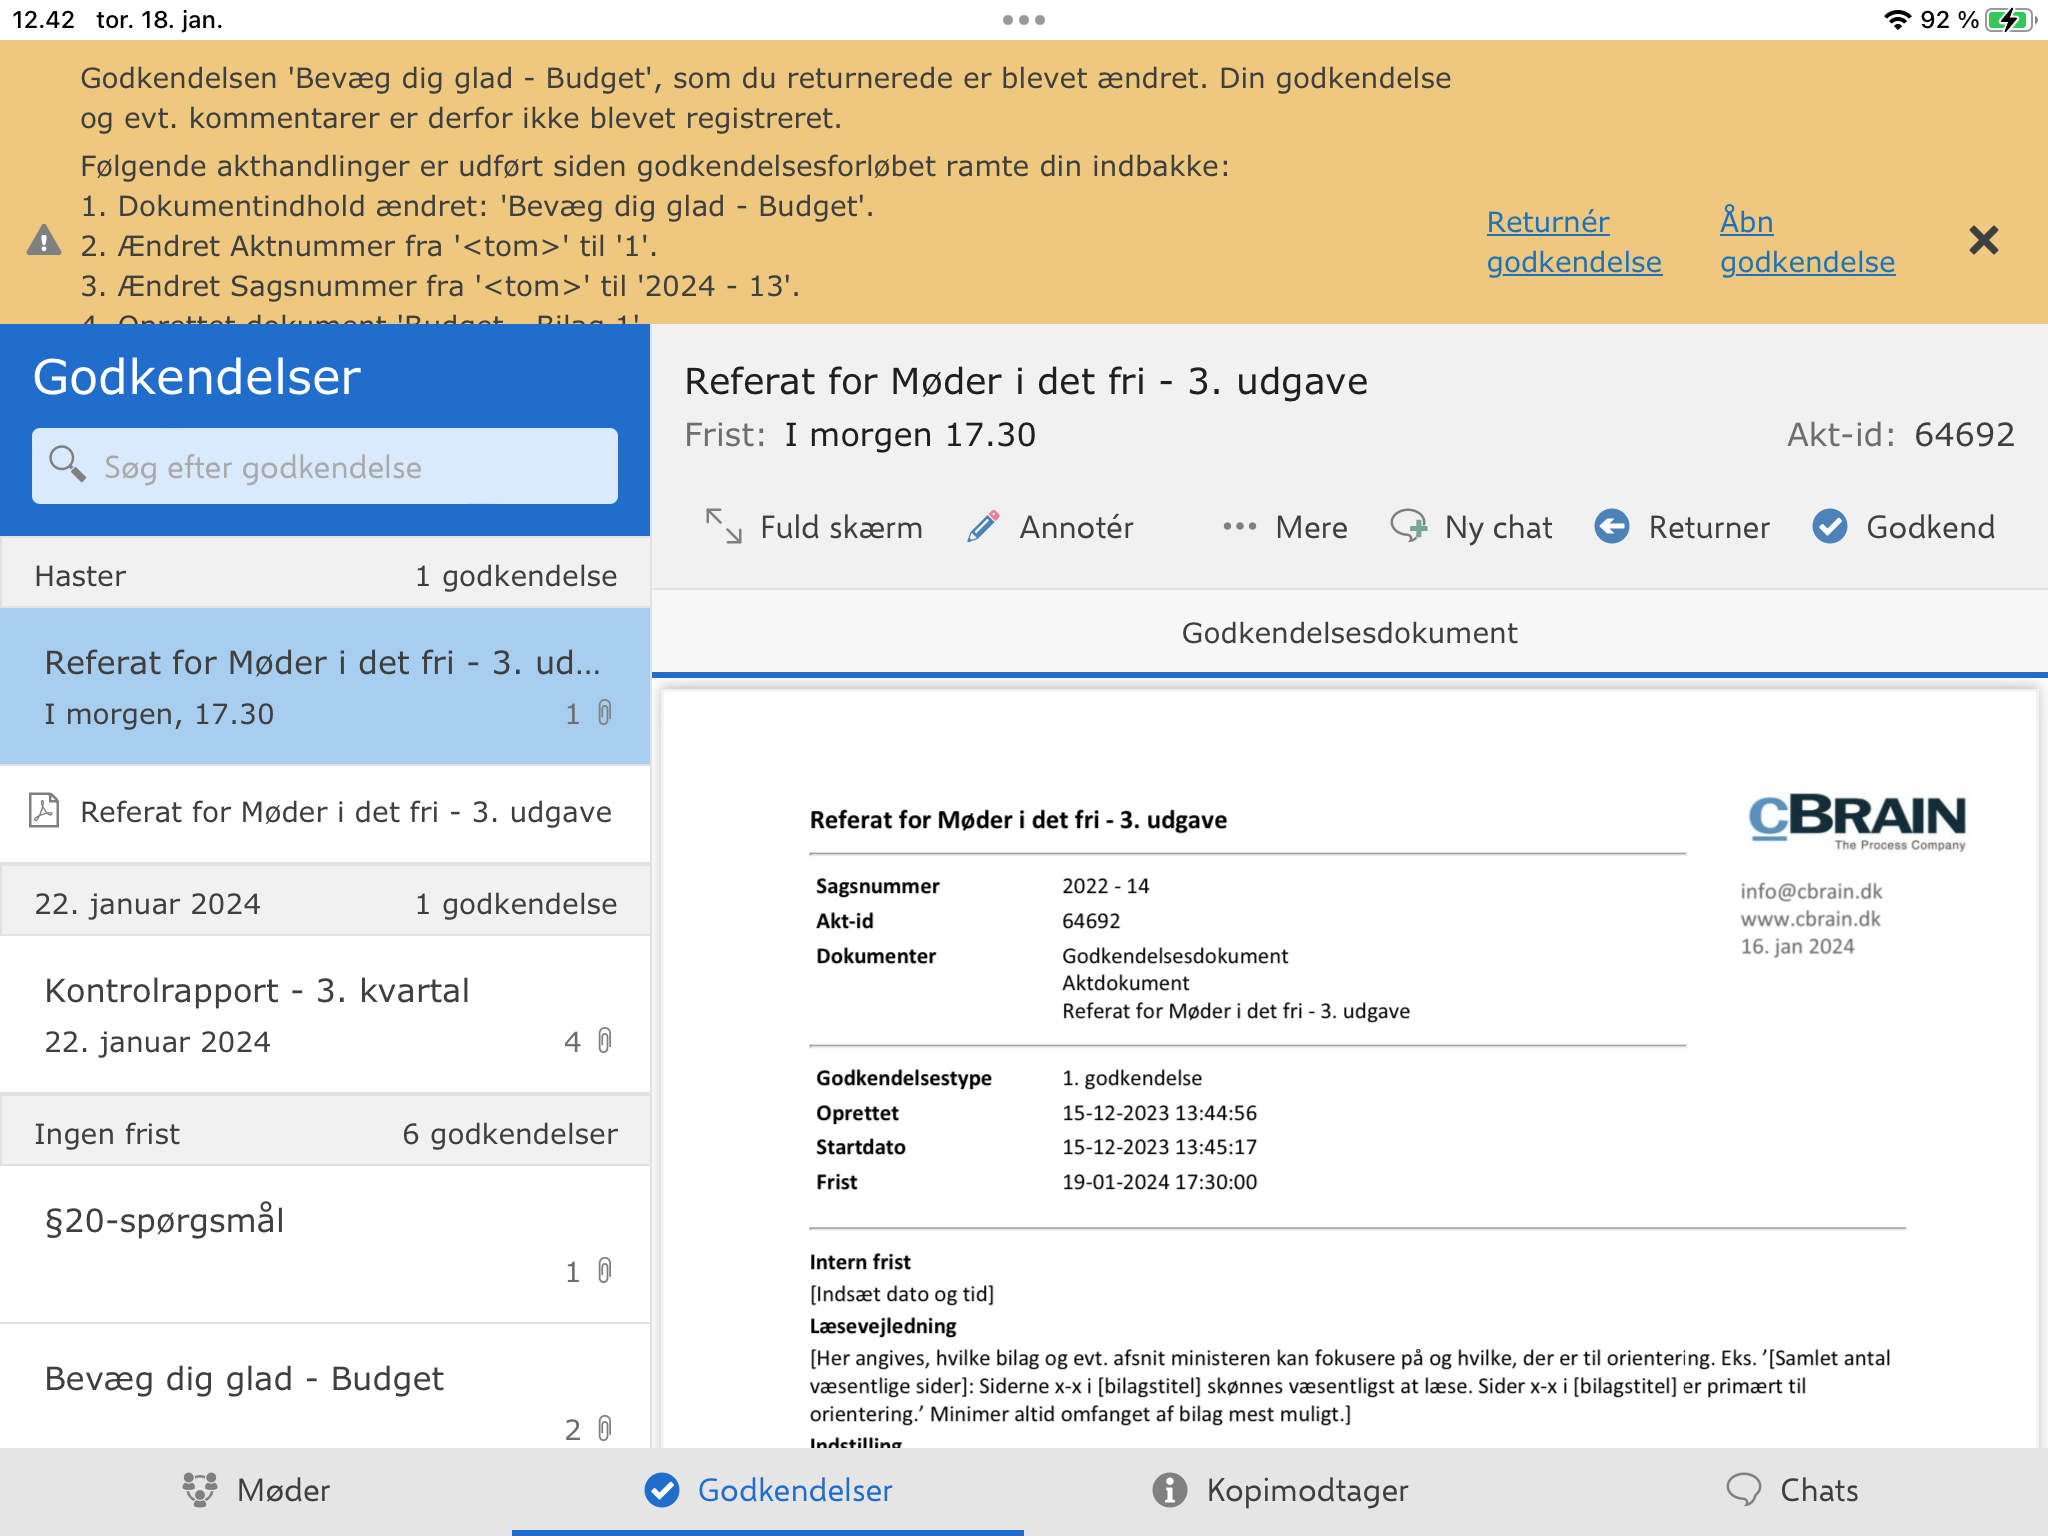The width and height of the screenshot is (2048, 1536).
Task: Select the §20-spørgsmål approval
Action: 325,1244
